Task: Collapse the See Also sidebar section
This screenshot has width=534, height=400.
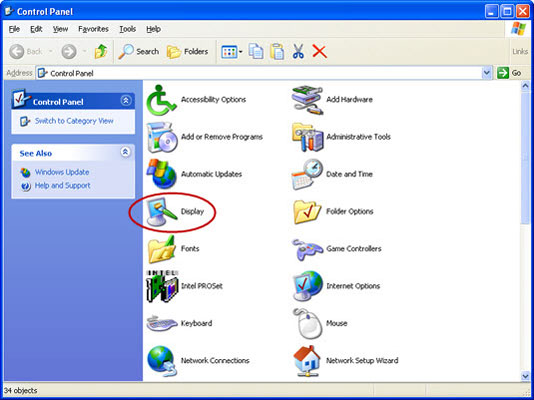Action: (126, 152)
